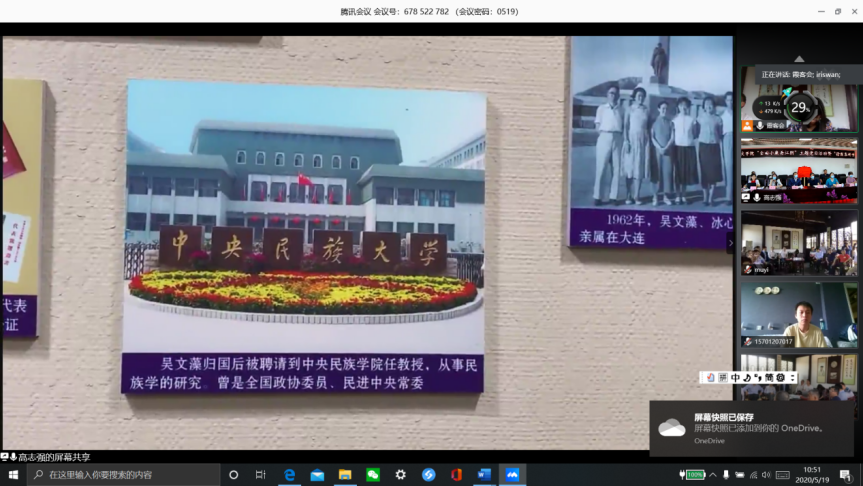
Task: Expand side panel arrow beside shared screen
Action: click(x=730, y=243)
